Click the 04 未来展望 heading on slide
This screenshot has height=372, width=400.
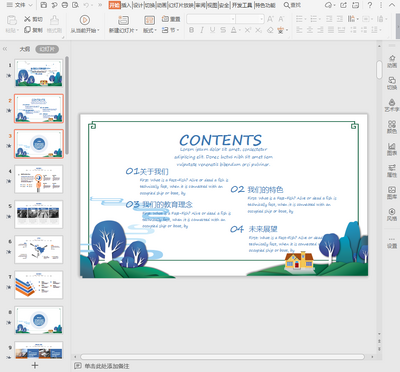pyautogui.click(x=254, y=229)
